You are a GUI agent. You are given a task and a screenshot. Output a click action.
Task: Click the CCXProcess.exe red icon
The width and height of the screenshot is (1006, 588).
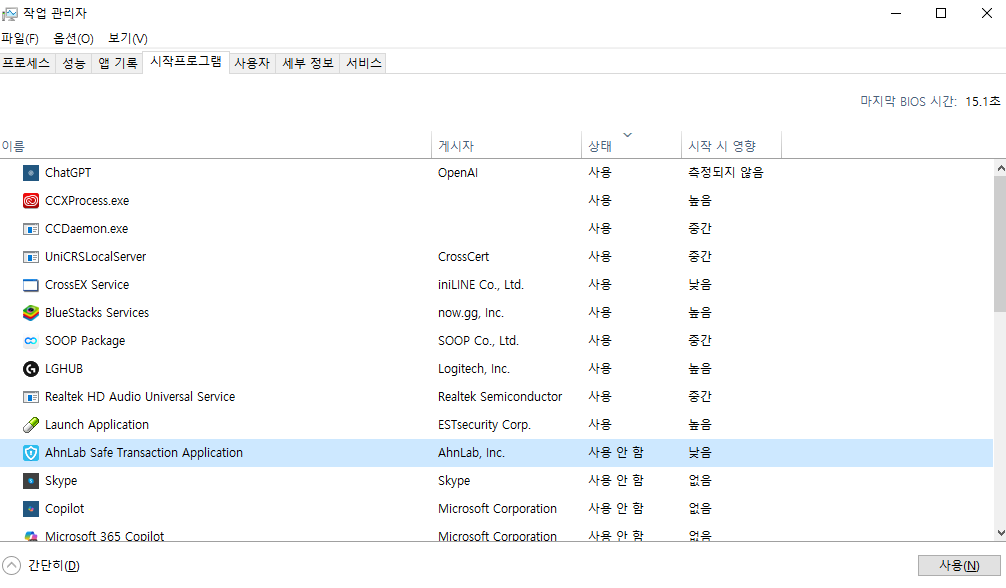(31, 201)
